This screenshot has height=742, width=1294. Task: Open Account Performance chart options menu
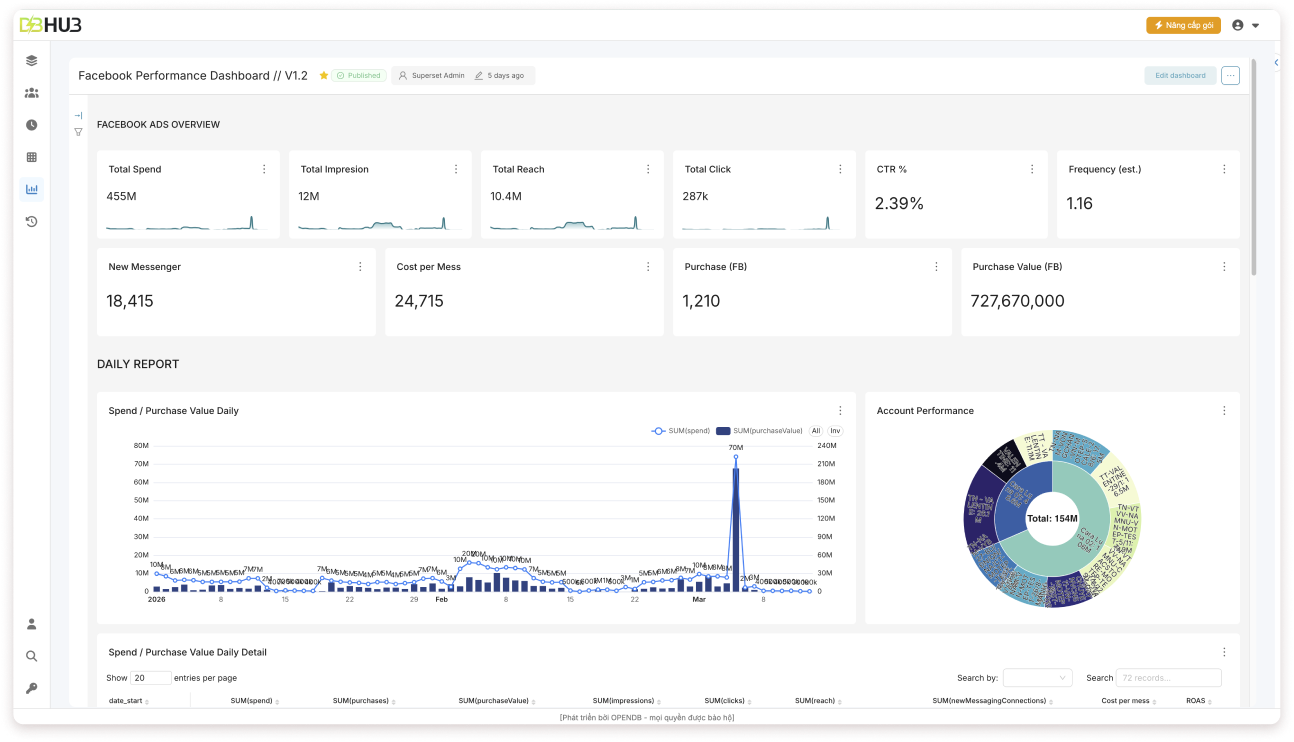(1224, 410)
